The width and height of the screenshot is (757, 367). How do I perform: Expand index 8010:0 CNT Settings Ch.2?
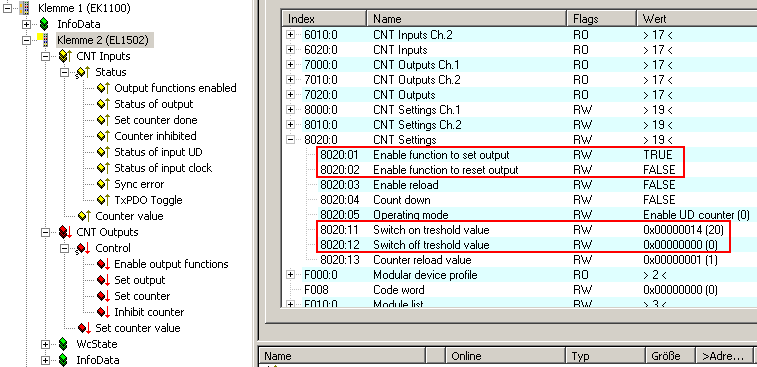coord(291,125)
